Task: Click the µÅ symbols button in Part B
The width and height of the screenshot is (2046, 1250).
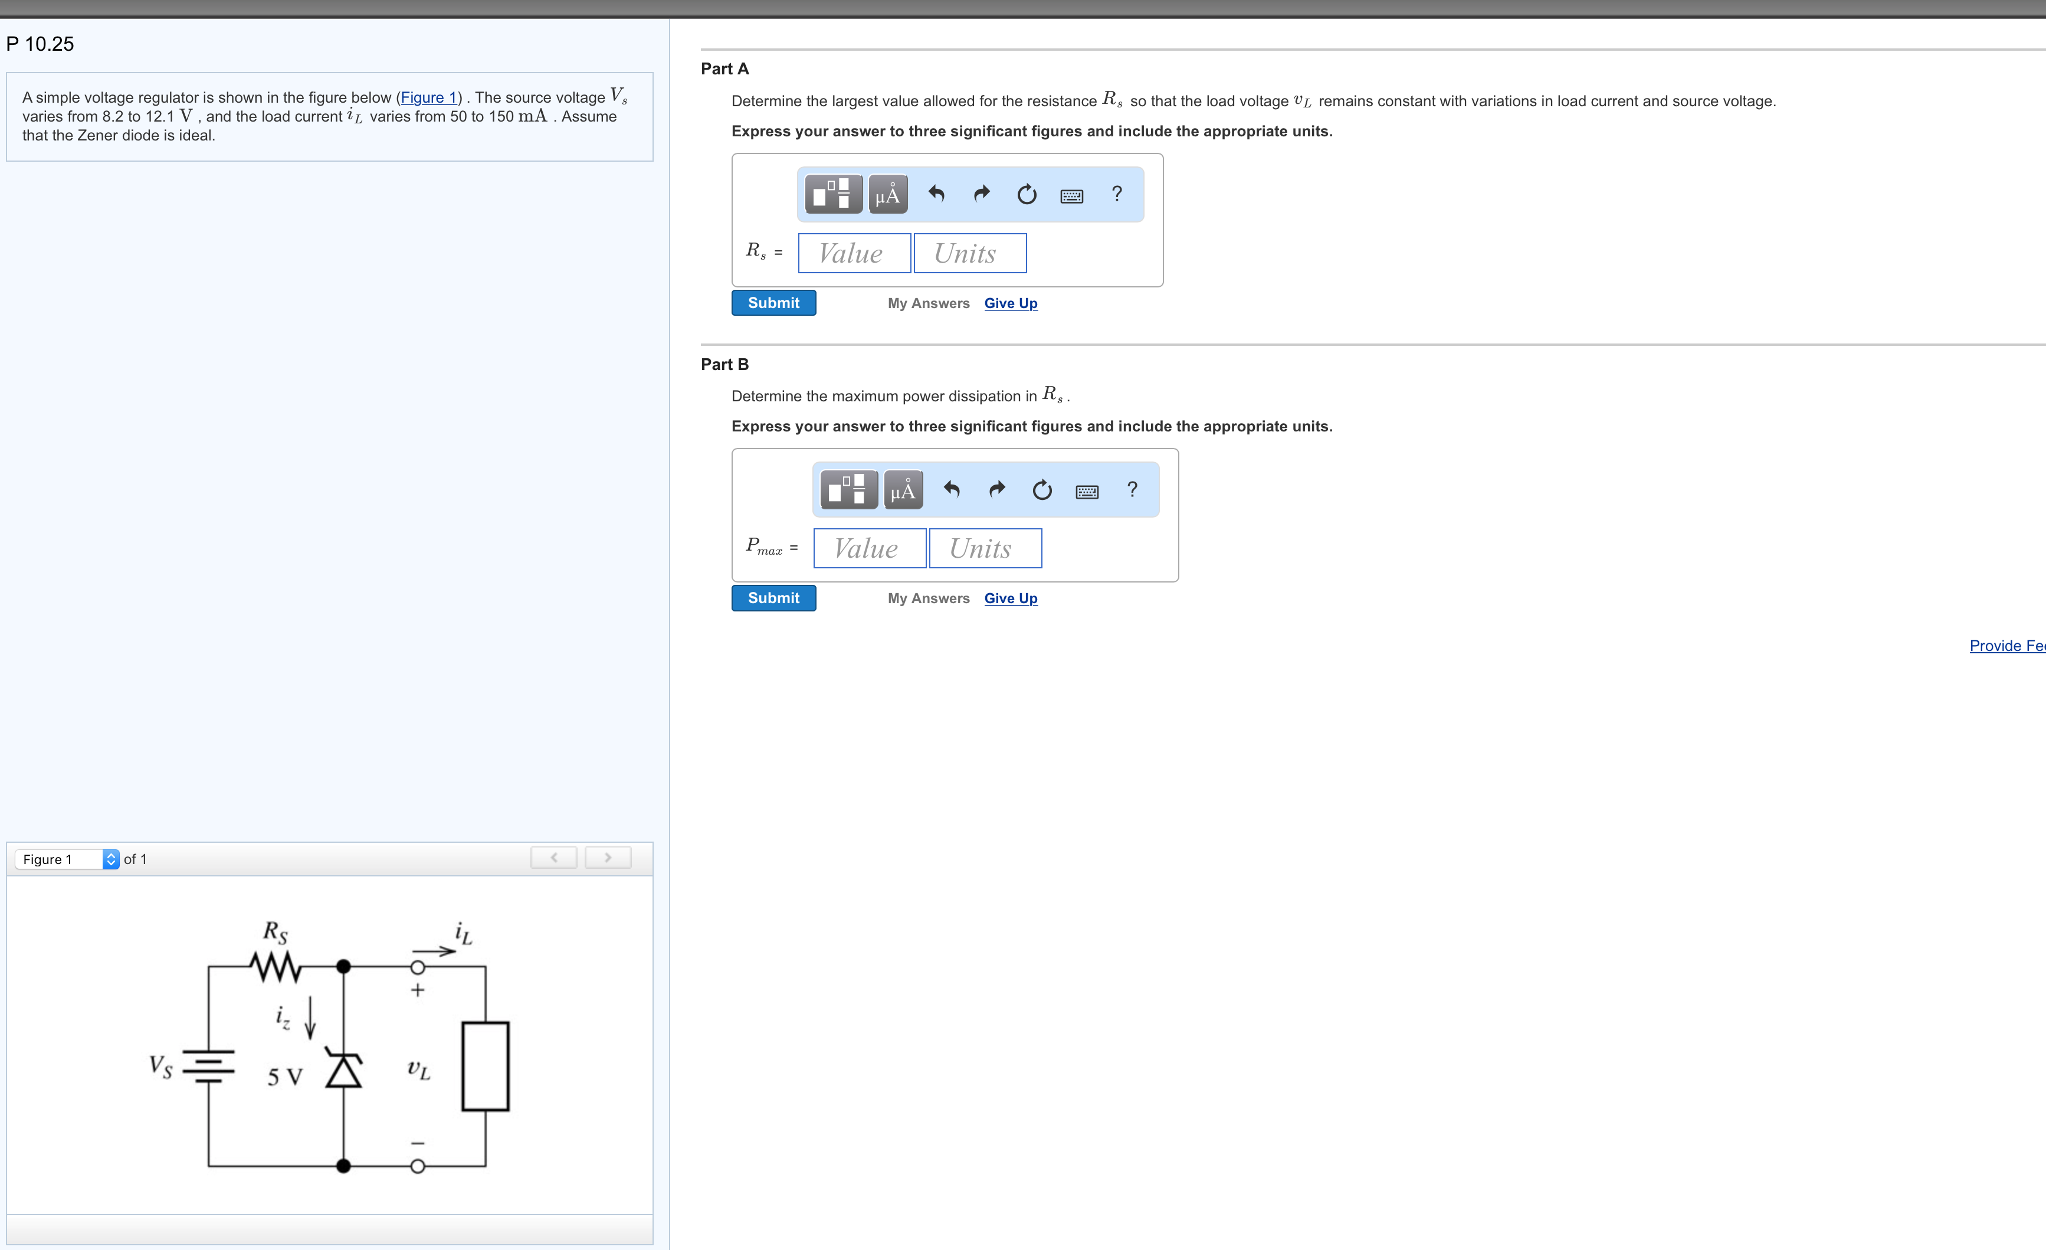Action: pyautogui.click(x=903, y=489)
